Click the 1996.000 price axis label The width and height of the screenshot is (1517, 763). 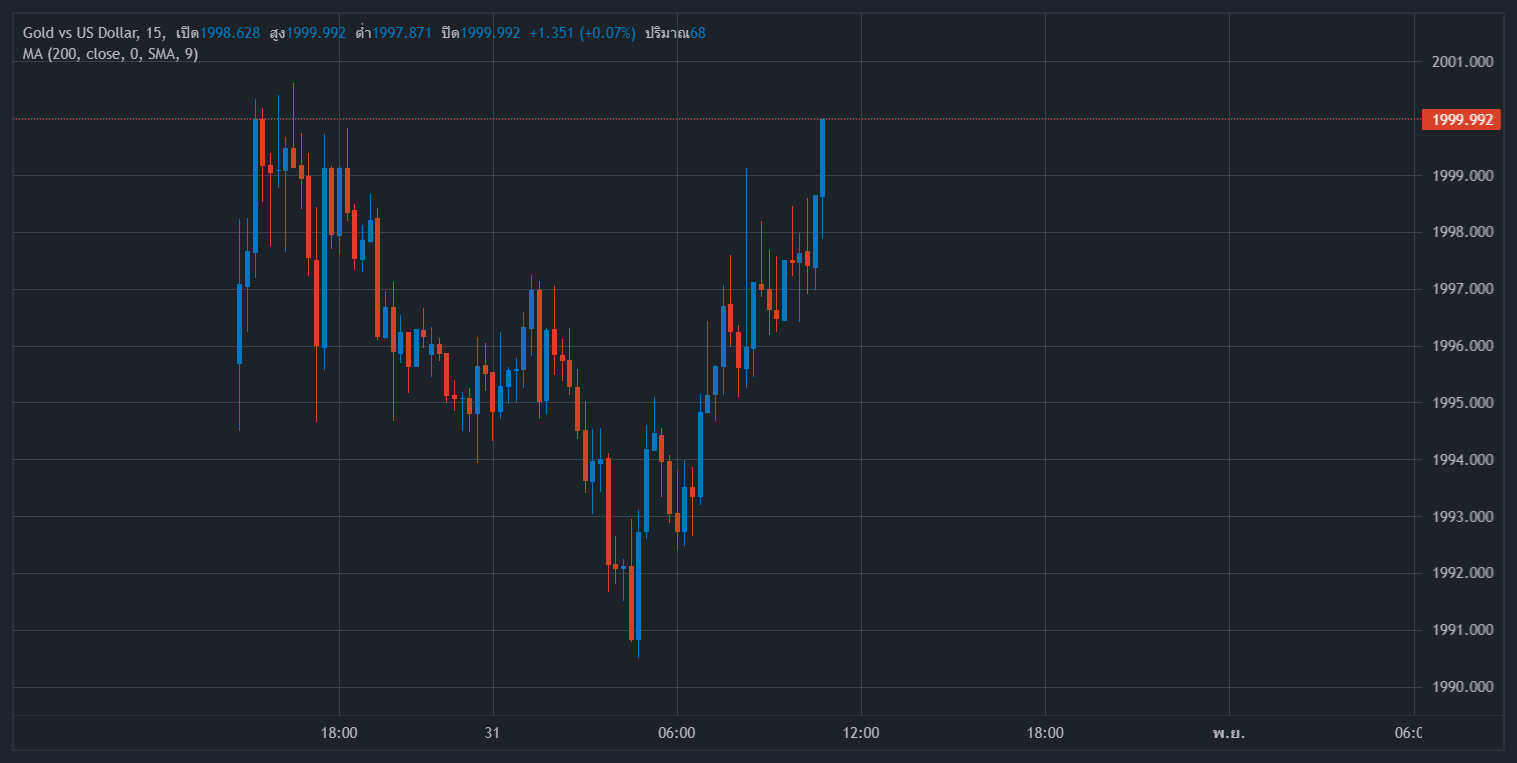(1462, 346)
